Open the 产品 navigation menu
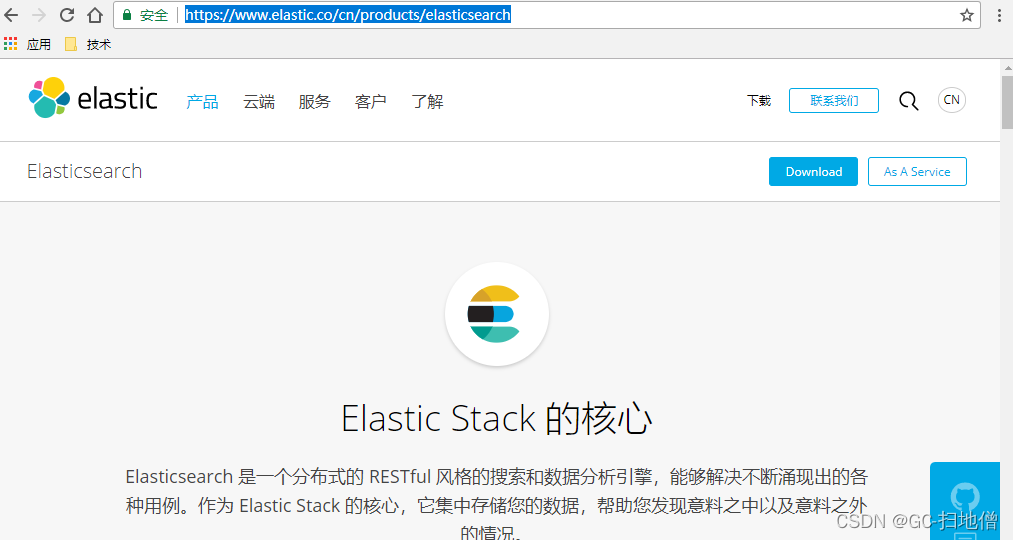Screen dimensions: 1013x540 click(202, 101)
